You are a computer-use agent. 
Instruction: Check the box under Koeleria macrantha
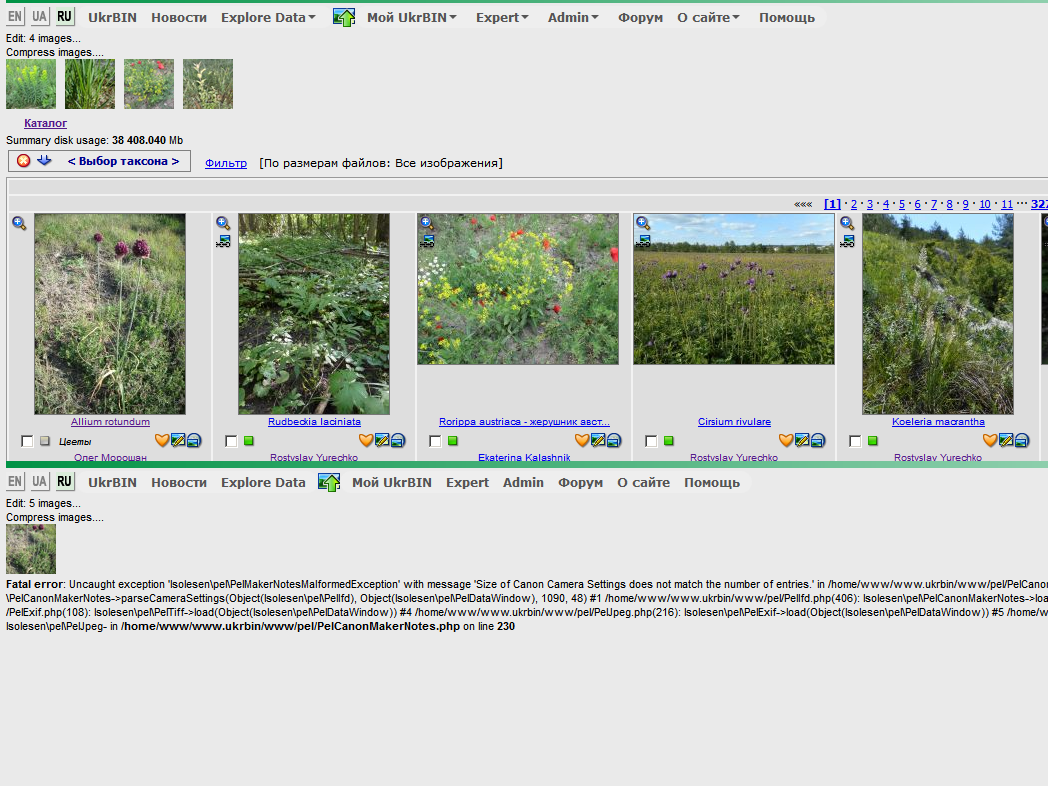click(x=855, y=441)
